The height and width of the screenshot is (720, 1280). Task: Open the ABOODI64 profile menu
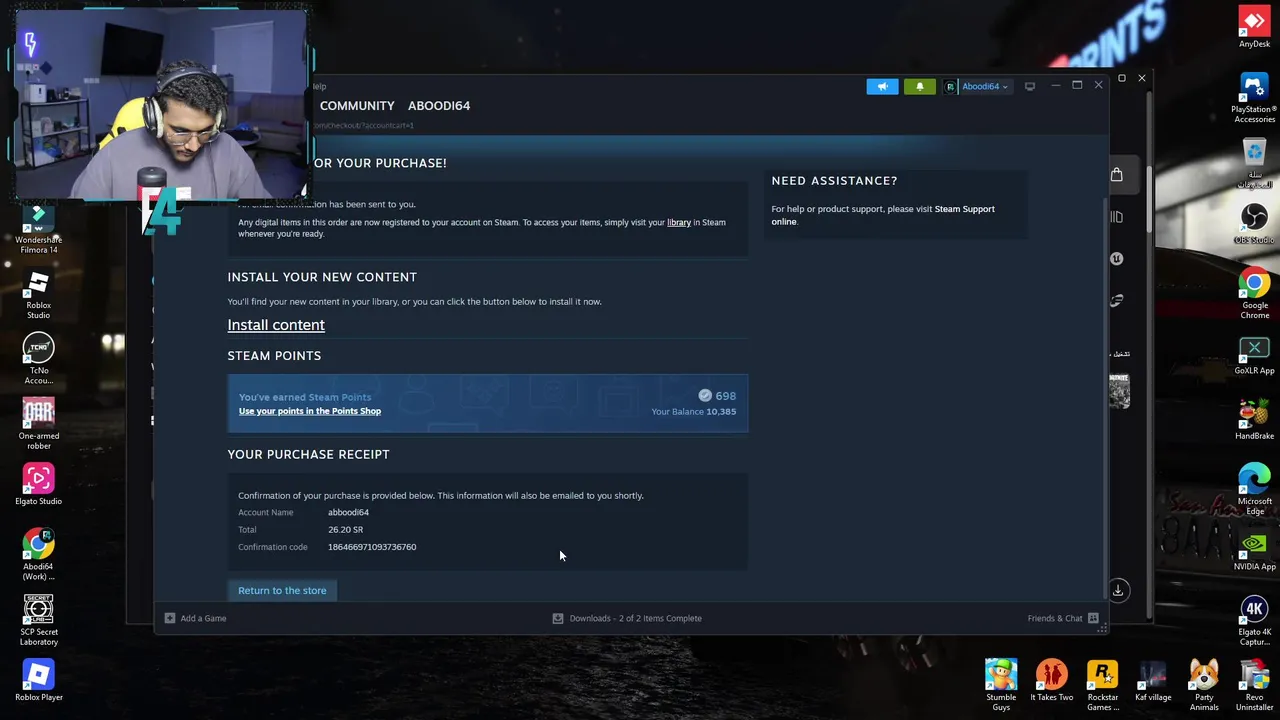439,105
